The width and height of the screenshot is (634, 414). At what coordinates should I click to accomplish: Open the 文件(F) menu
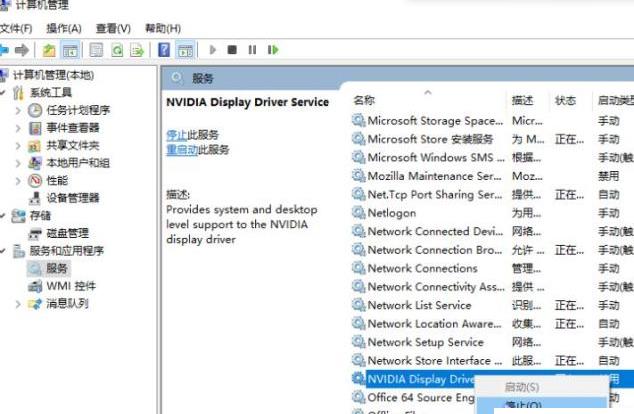click(16, 29)
